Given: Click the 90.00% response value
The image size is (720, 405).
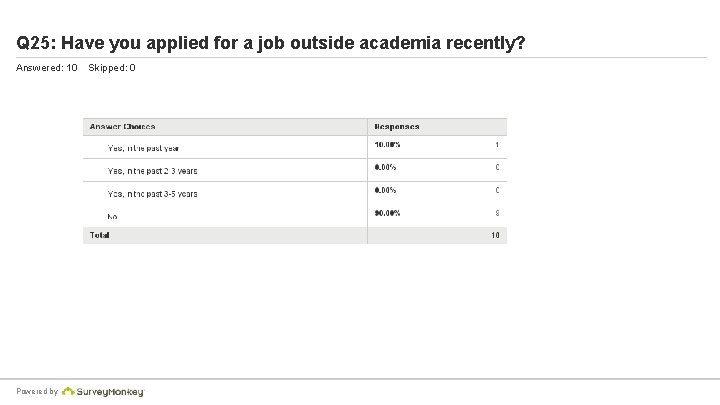Looking at the screenshot, I should click(x=387, y=213).
